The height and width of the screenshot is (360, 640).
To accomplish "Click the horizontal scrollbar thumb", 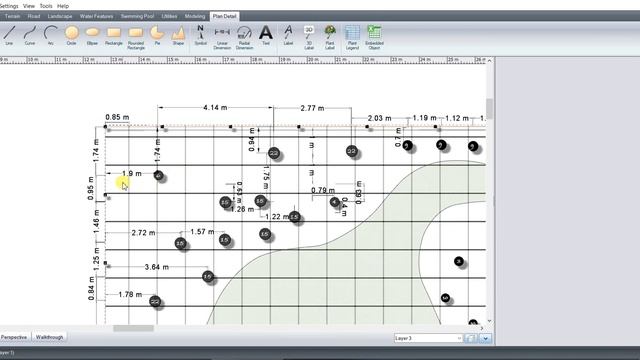I will 133,328.
